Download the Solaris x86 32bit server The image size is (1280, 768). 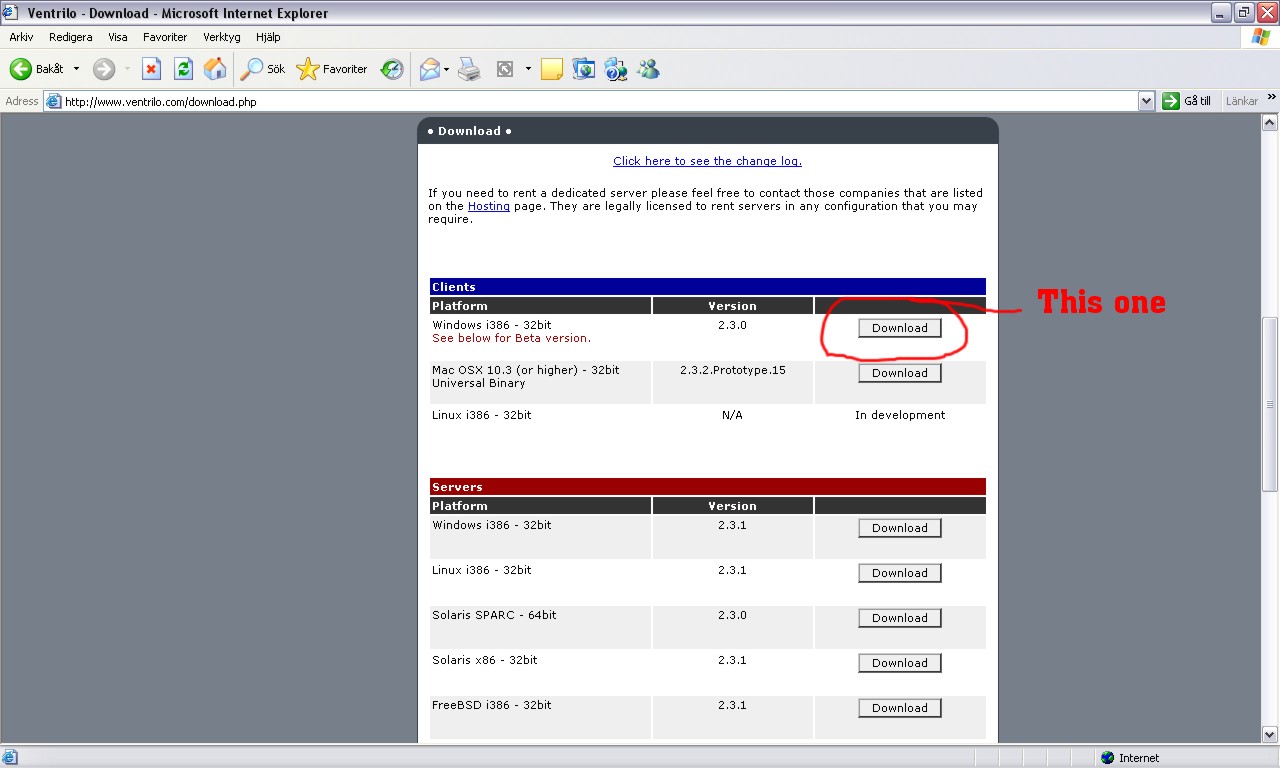pyautogui.click(x=899, y=663)
